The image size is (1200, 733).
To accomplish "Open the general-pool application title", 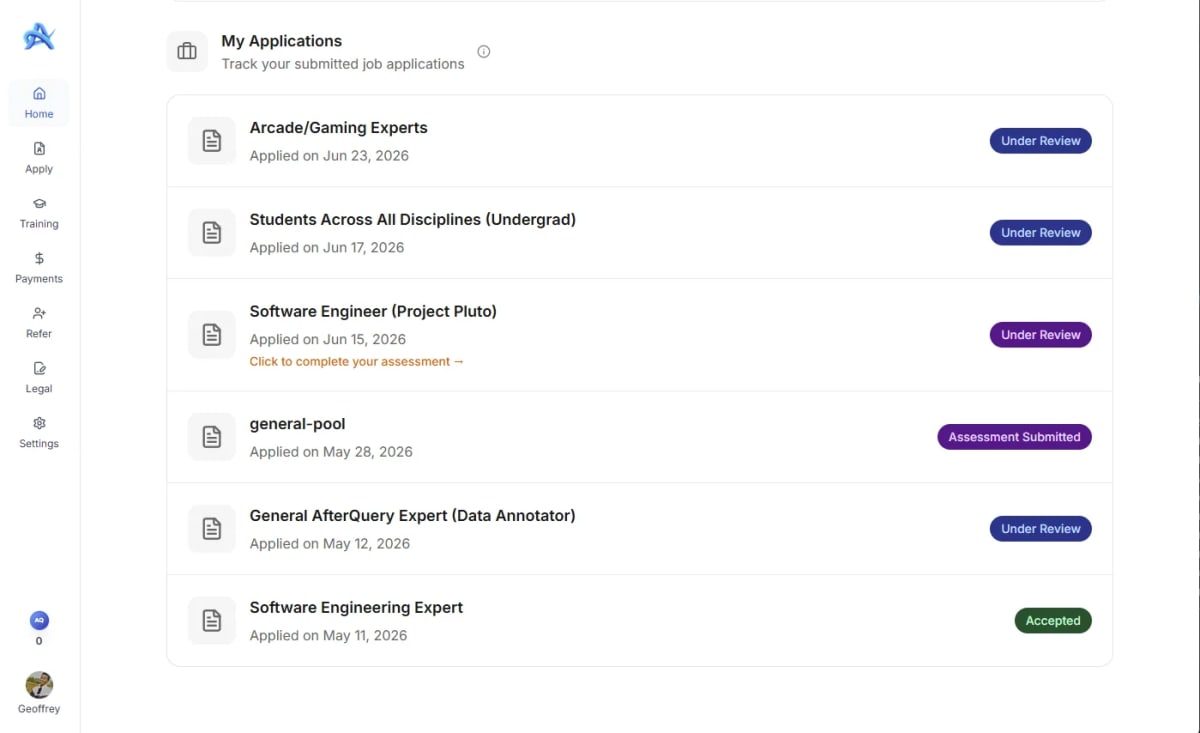I will coord(298,424).
